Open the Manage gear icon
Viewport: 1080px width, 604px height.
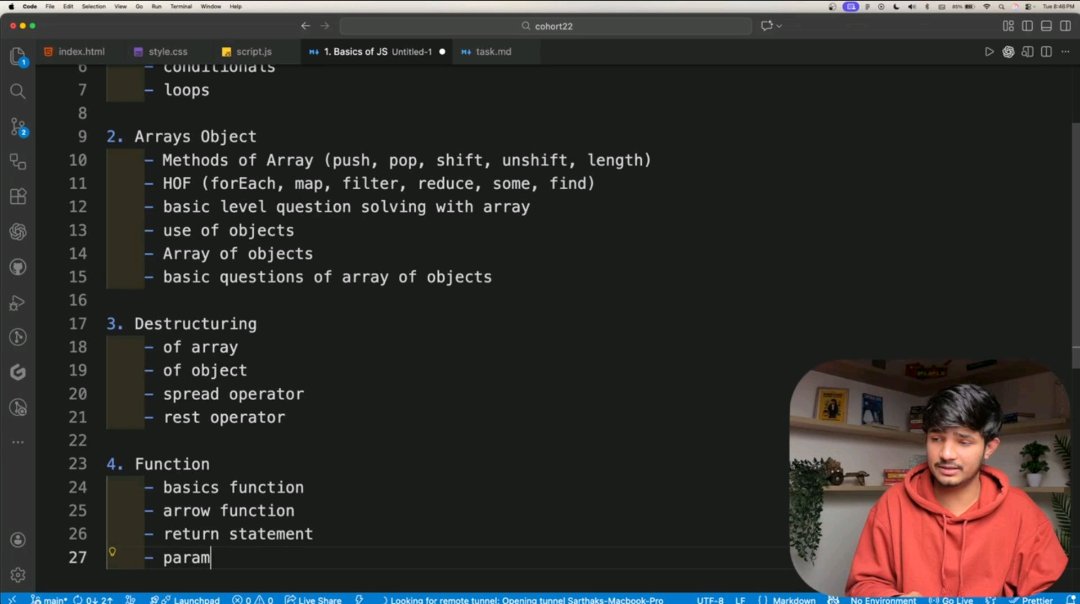18,574
